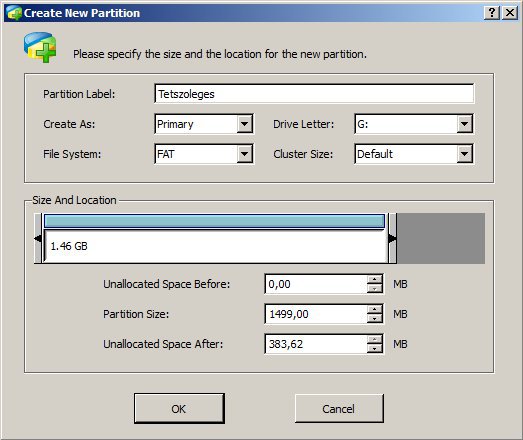Increase Unallocated Space Before with up arrow
This screenshot has height=440, width=523.
coord(375,279)
